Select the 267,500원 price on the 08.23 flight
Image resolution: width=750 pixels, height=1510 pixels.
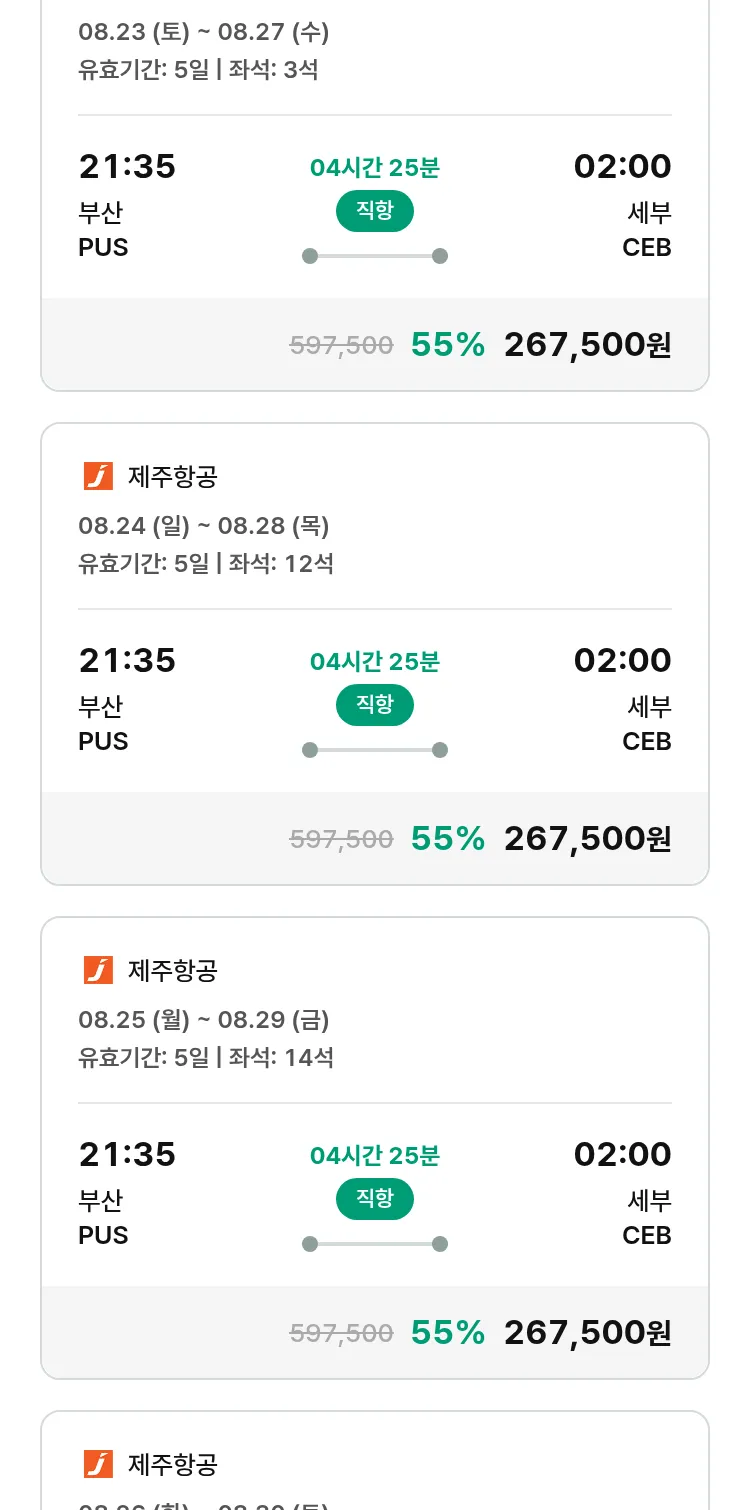tap(587, 345)
